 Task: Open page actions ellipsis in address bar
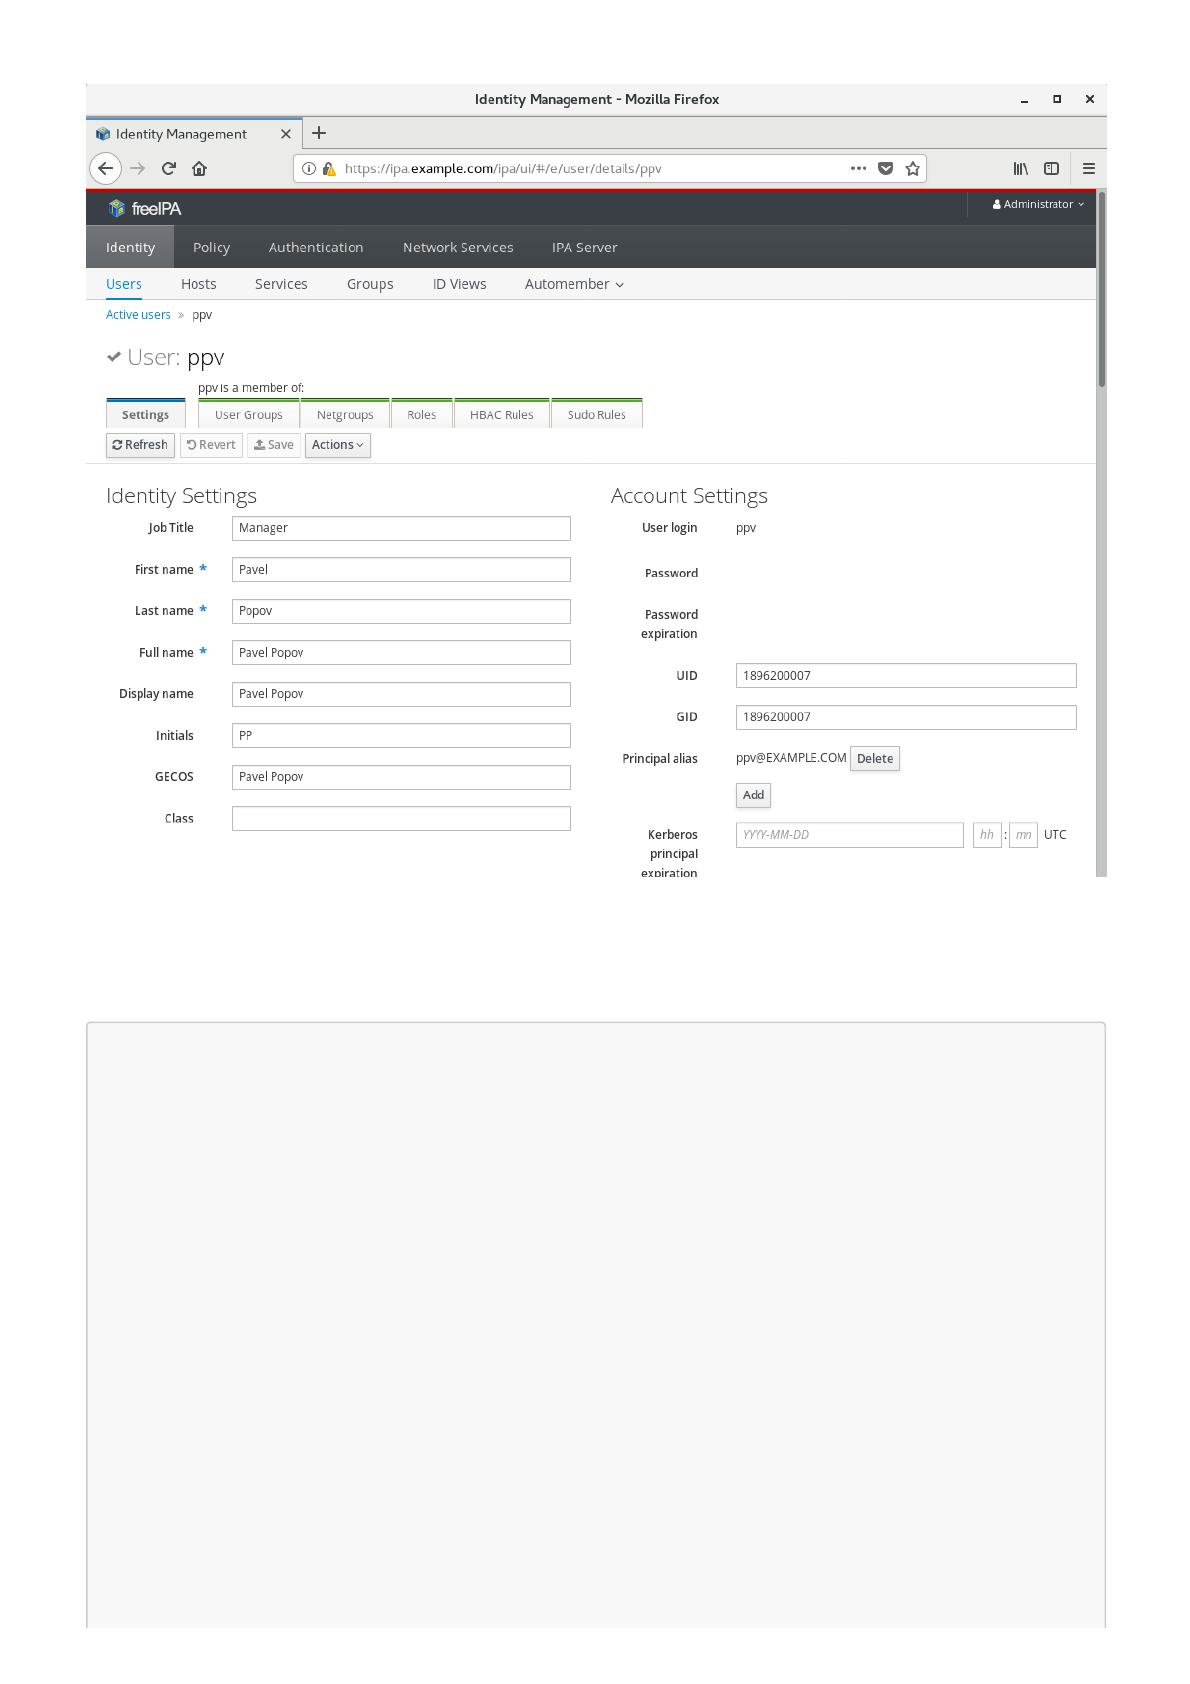pyautogui.click(x=858, y=168)
